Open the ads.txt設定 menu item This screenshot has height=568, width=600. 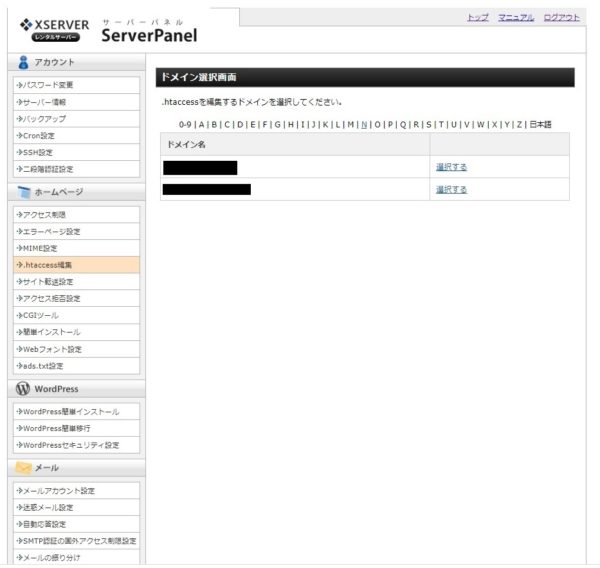pyautogui.click(x=43, y=366)
